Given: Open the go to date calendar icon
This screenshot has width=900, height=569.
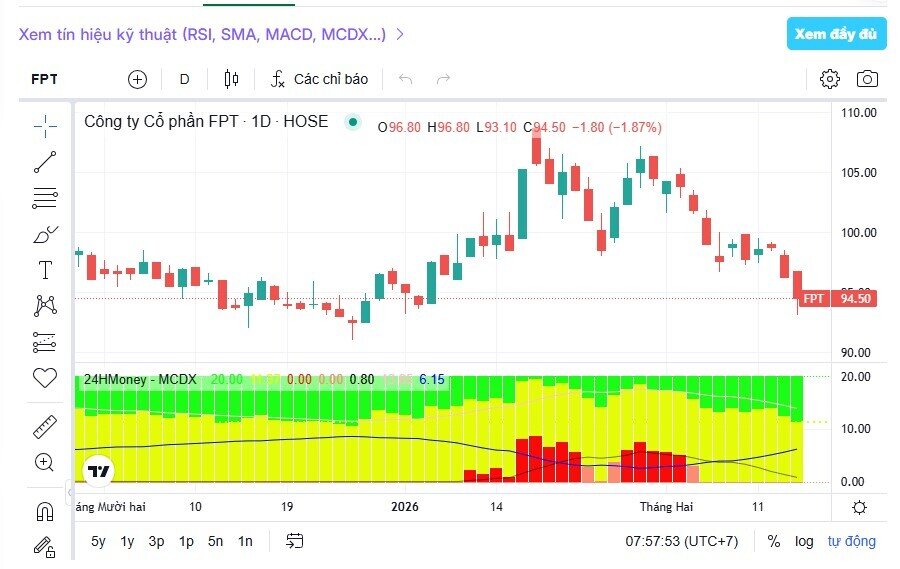Looking at the screenshot, I should pyautogui.click(x=294, y=541).
